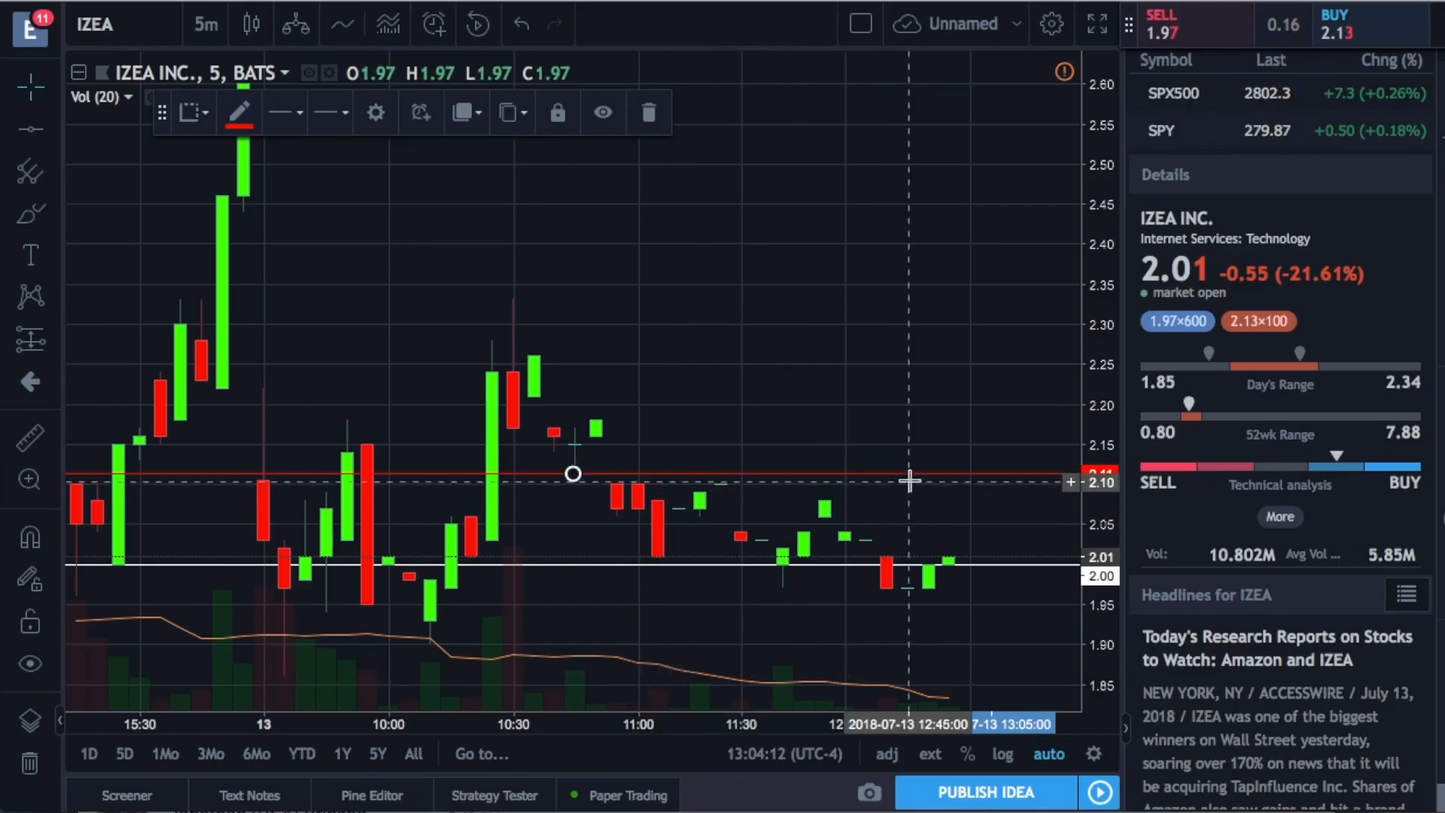
Task: Select the Text annotation tool
Action: pyautogui.click(x=30, y=255)
